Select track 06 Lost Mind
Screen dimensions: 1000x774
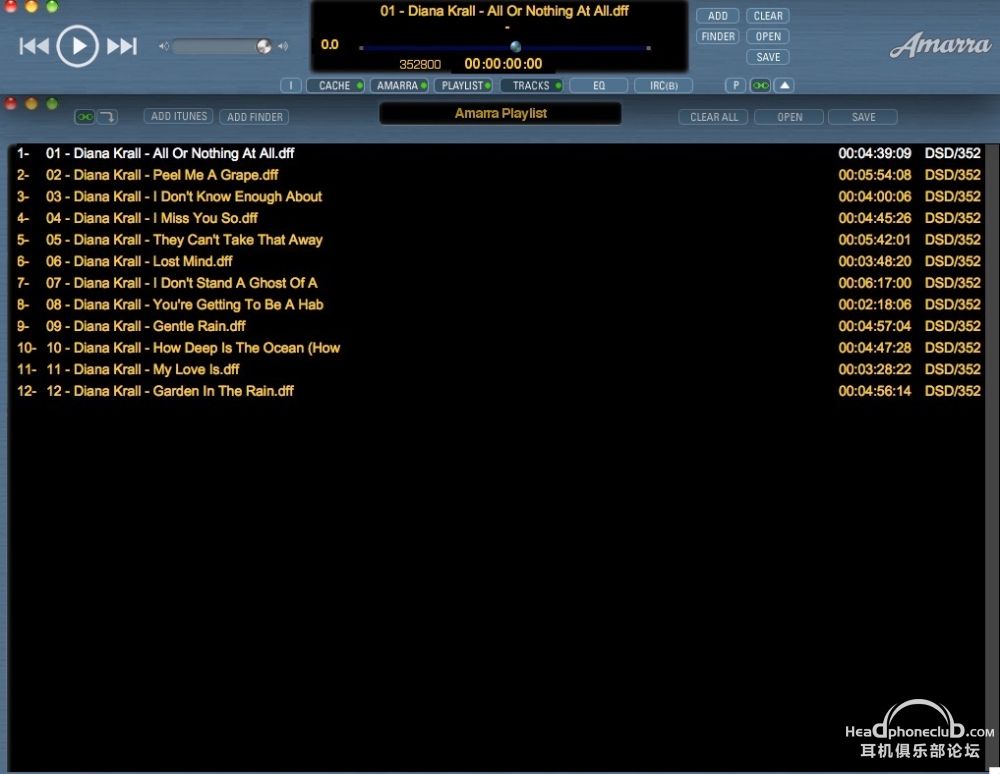click(x=497, y=261)
